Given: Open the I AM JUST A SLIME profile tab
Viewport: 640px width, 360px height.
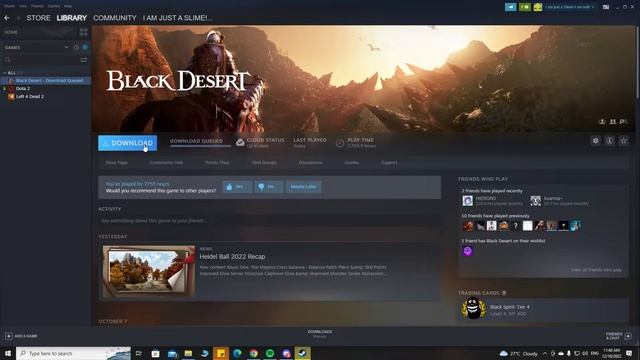Looking at the screenshot, I should pos(178,18).
